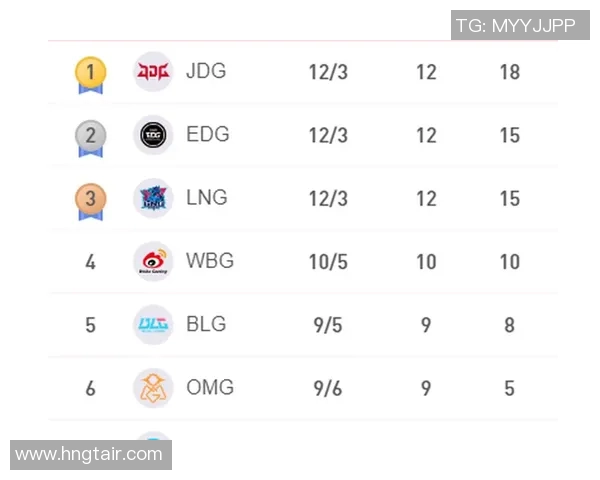This screenshot has height=480, width=600.
Task: Click the gold first-place medal
Action: pos(90,73)
